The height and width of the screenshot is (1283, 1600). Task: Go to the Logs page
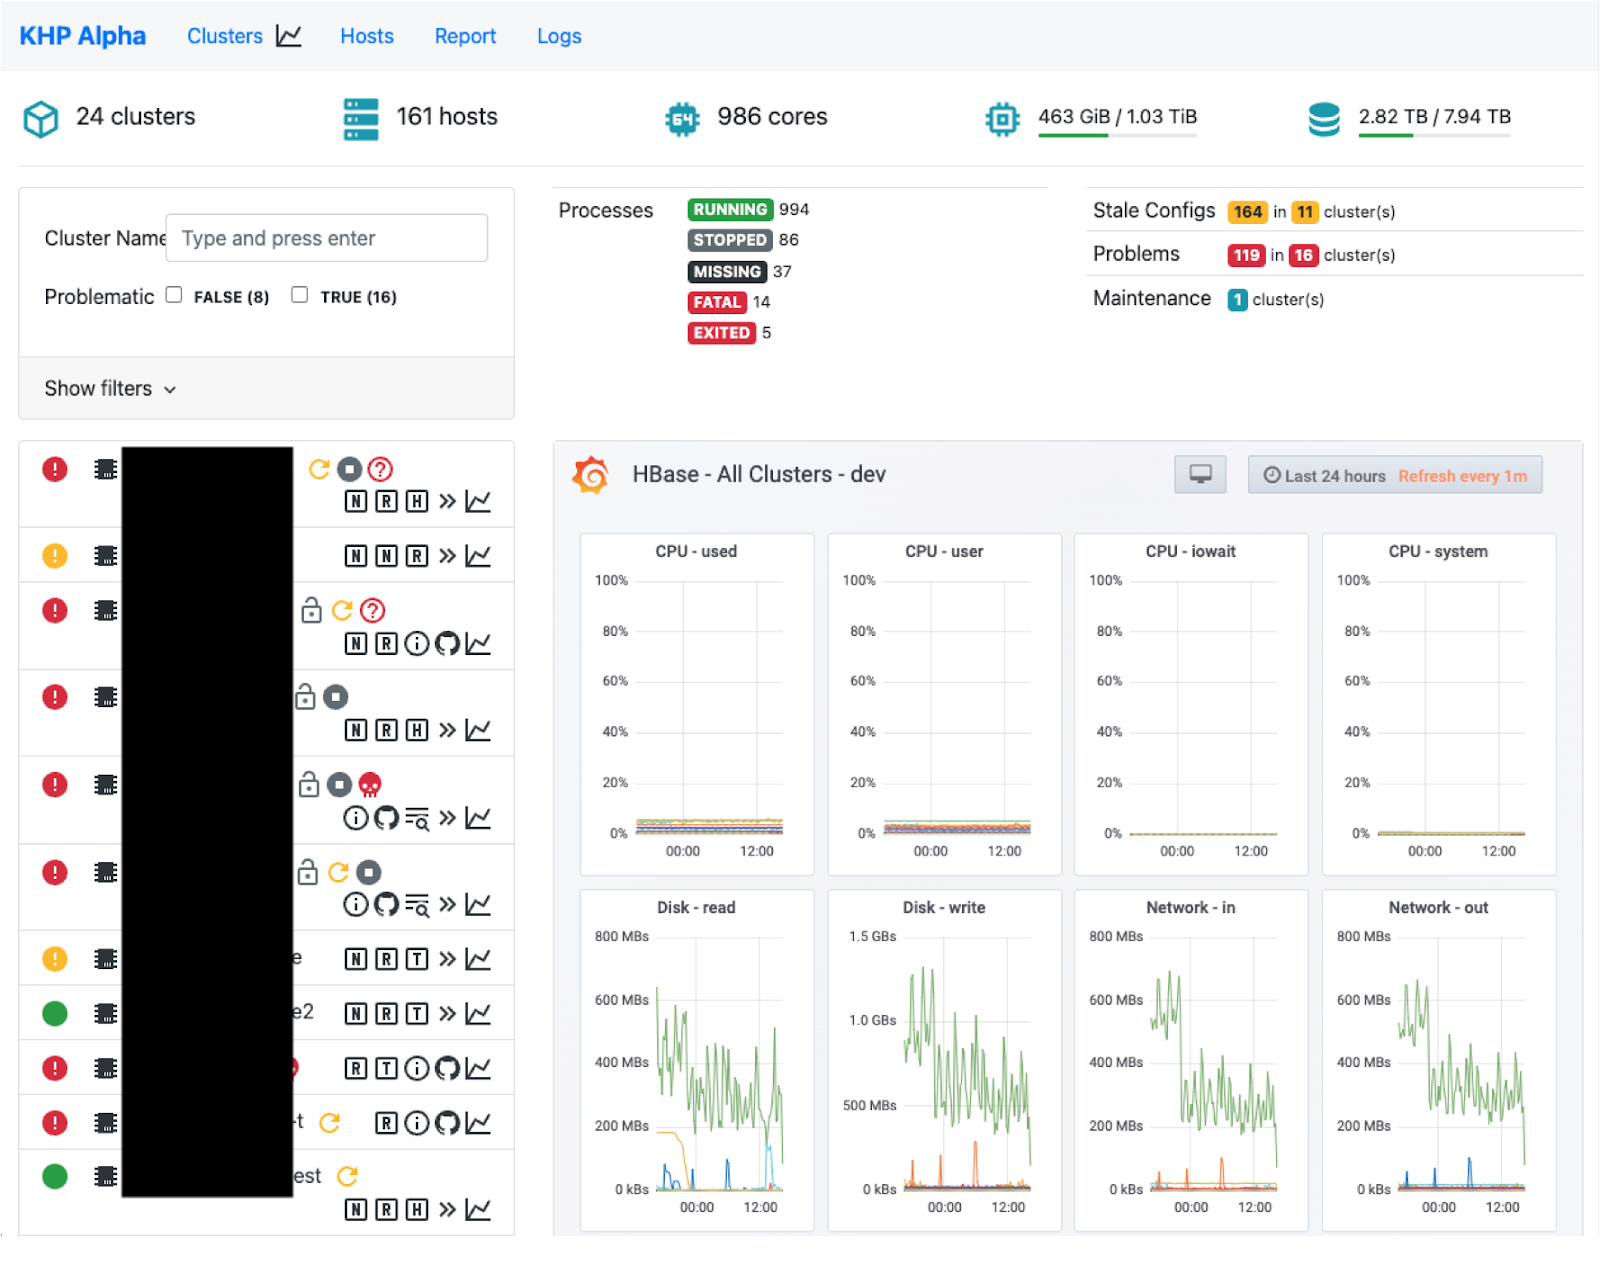click(559, 36)
